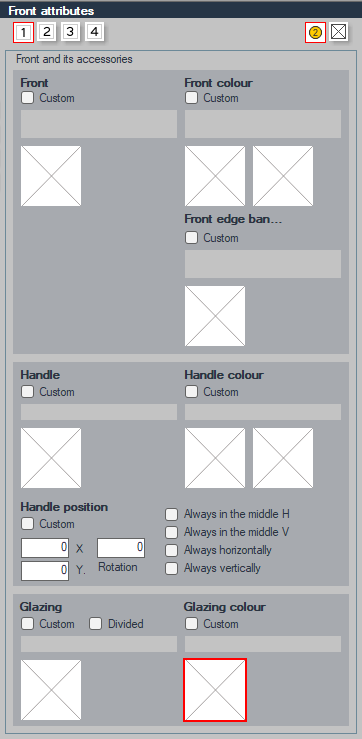Tick the Divided glazing checkbox
The width and height of the screenshot is (362, 739).
pyautogui.click(x=96, y=624)
